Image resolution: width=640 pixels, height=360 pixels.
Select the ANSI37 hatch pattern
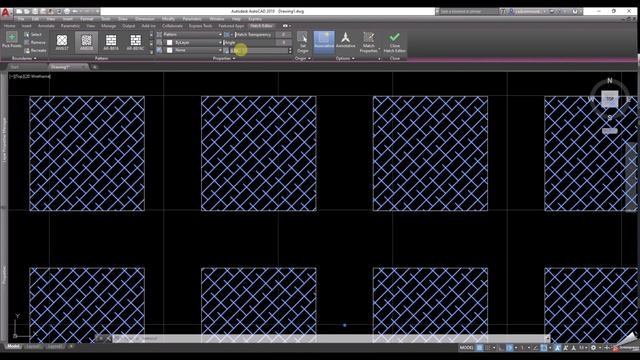[62, 42]
